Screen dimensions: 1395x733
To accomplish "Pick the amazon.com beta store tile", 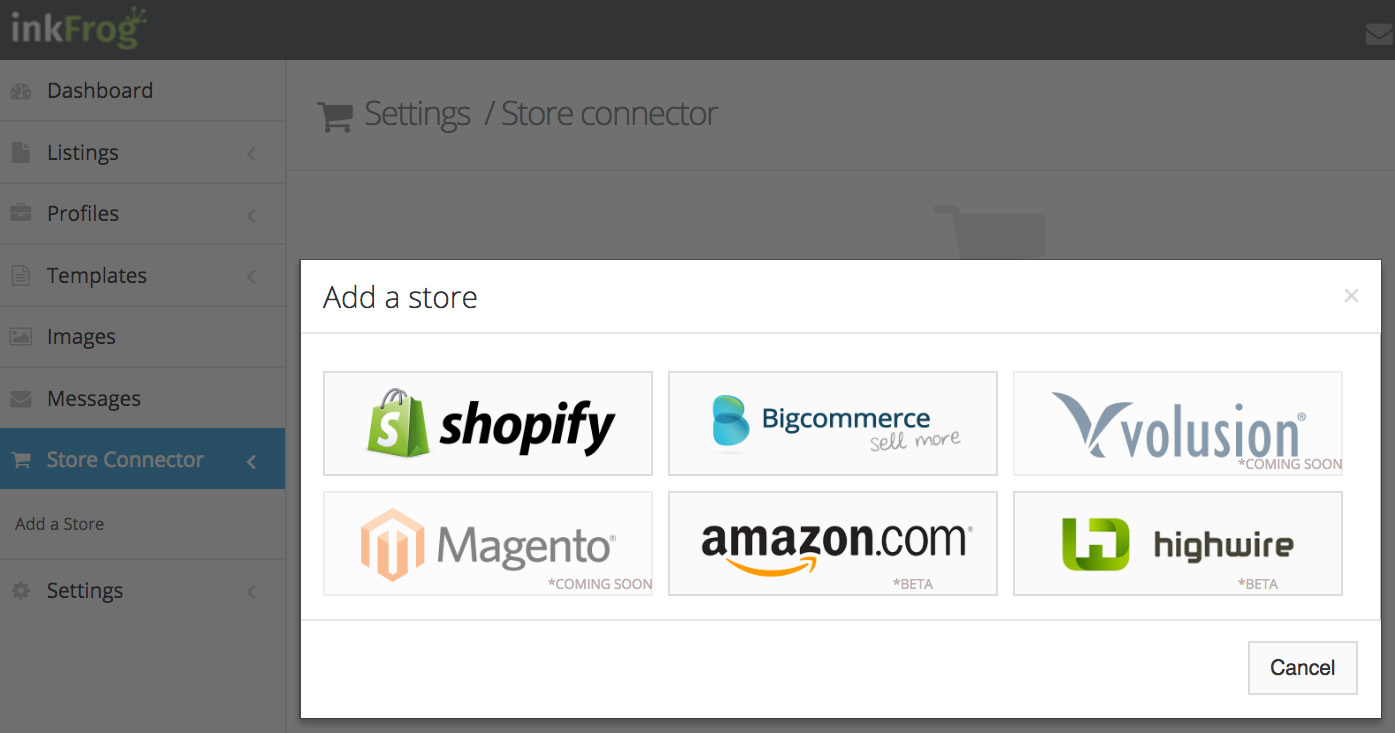I will [x=832, y=543].
